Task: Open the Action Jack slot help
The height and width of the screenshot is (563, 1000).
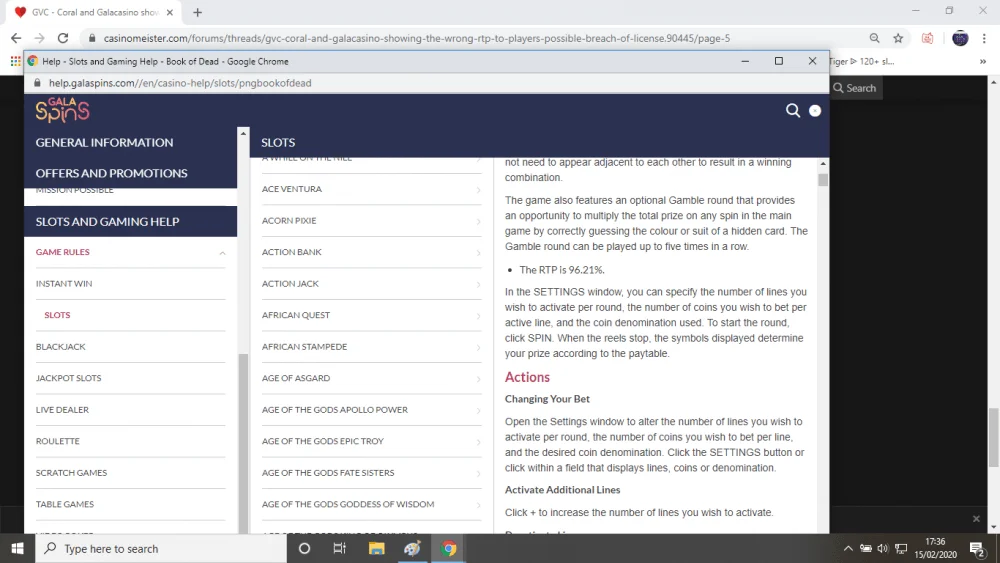Action: [x=371, y=284]
